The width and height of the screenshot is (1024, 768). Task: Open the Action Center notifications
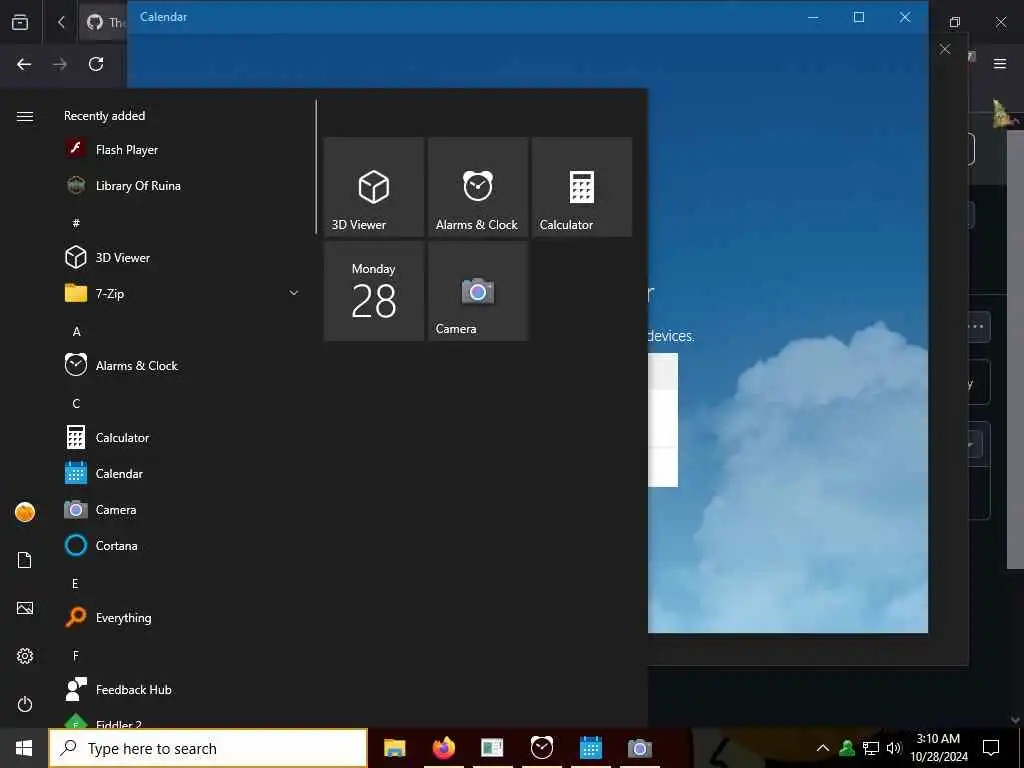coord(991,748)
